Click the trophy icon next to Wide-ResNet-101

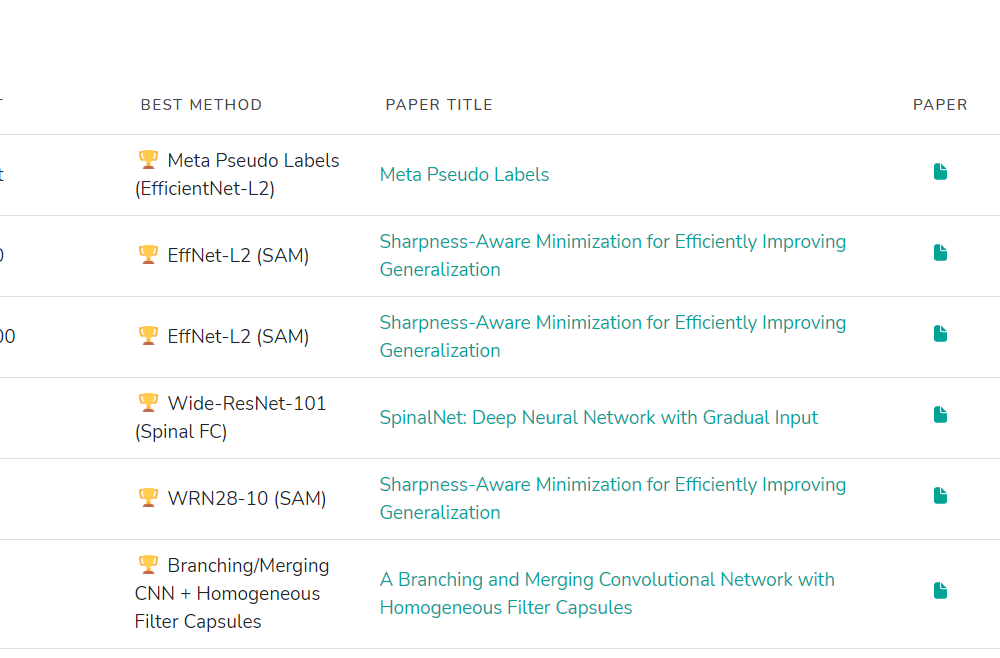coord(148,403)
